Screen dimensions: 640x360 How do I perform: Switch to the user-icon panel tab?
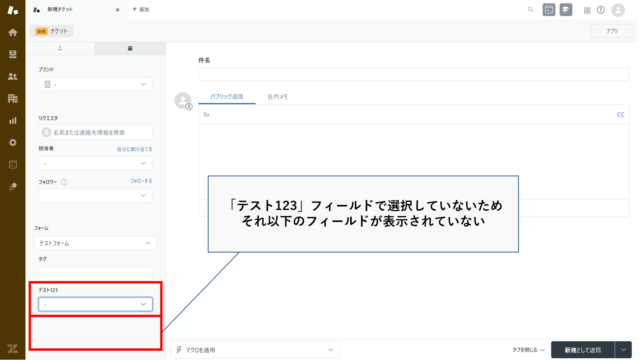[x=60, y=48]
